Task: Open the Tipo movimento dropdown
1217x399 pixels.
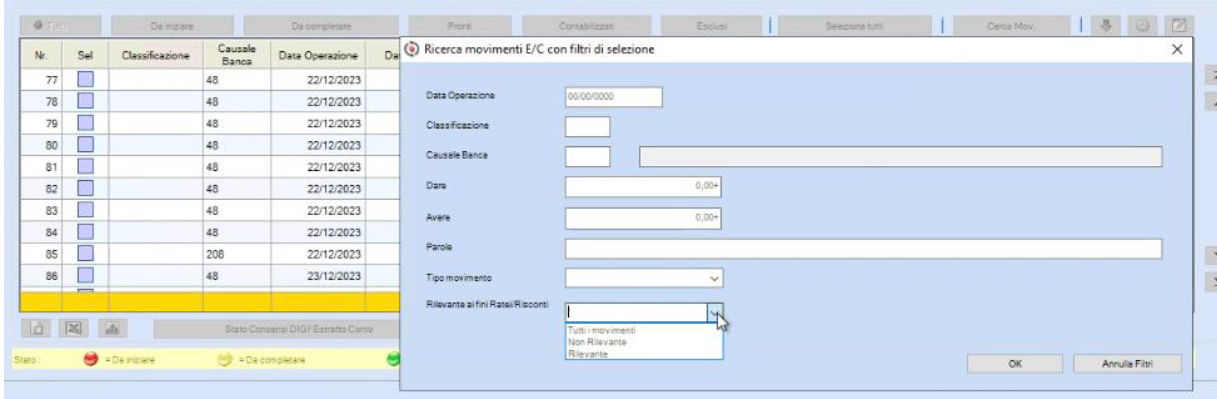Action: coord(714,278)
